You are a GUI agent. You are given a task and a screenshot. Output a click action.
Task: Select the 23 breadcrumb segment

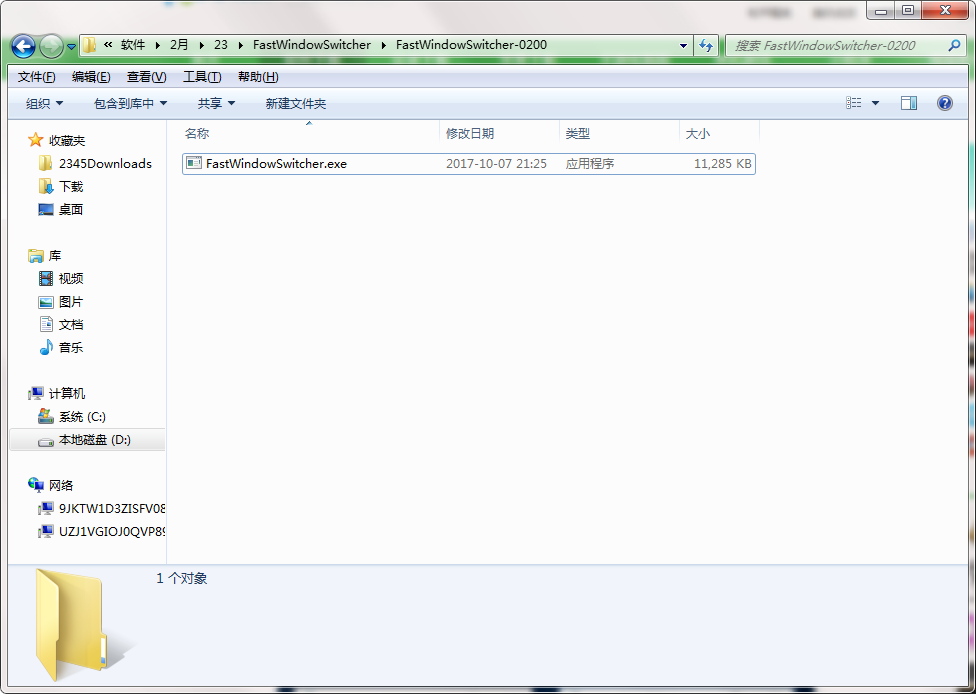pyautogui.click(x=221, y=45)
